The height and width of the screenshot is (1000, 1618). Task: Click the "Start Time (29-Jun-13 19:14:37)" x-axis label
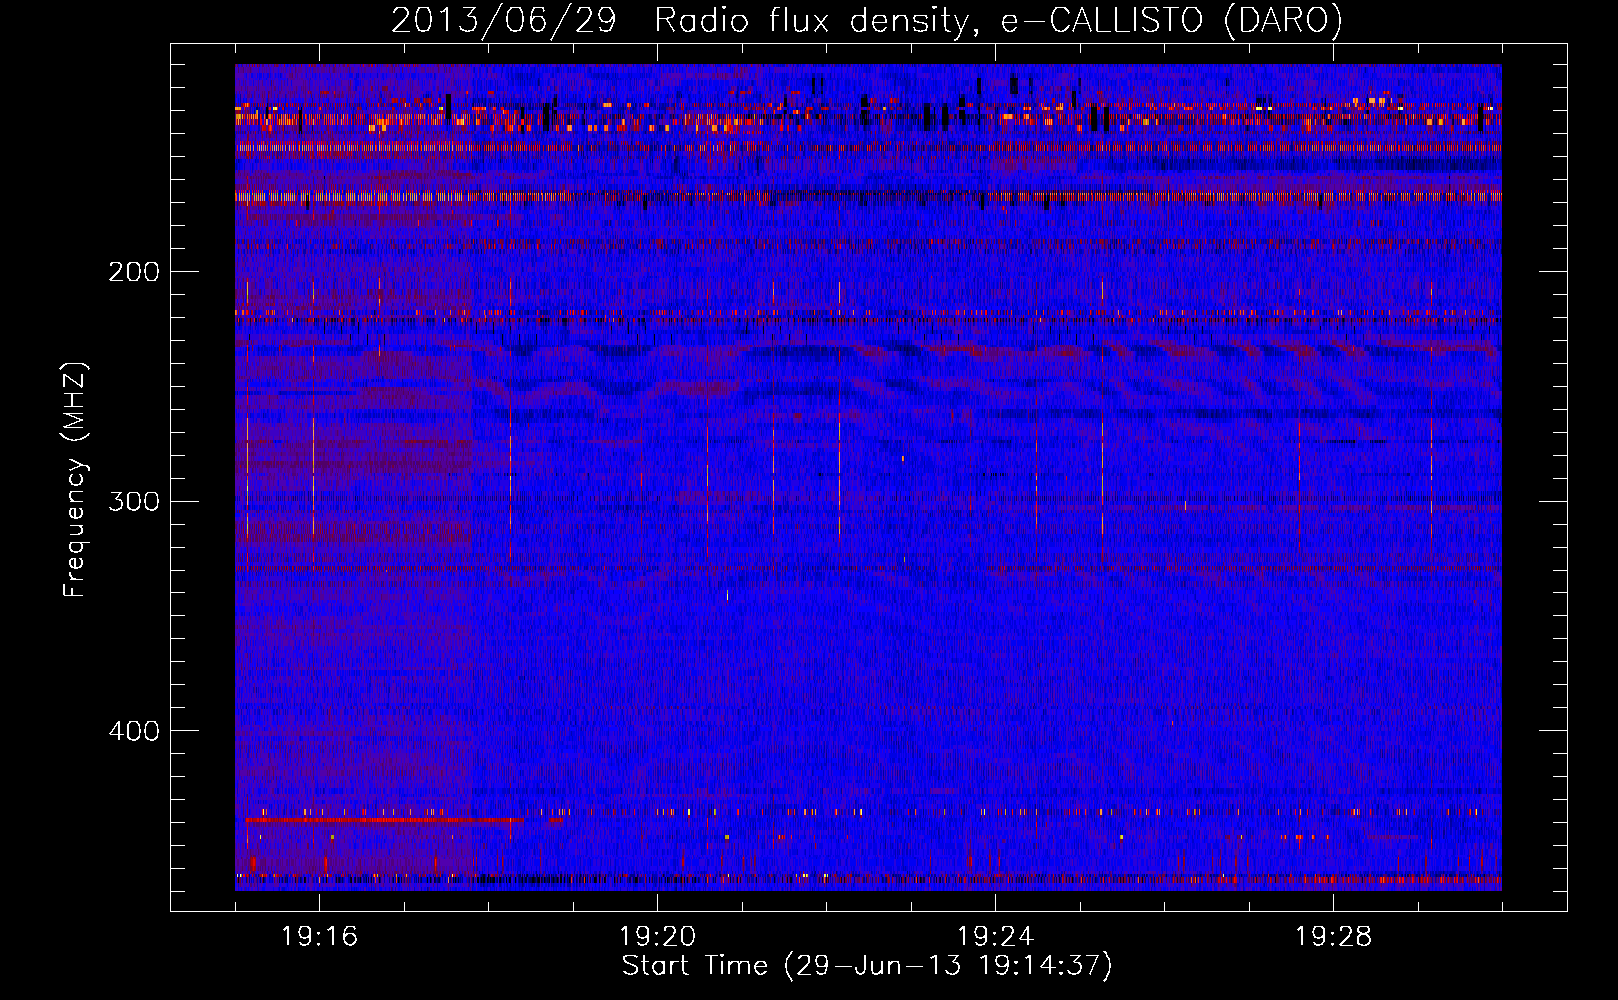tap(867, 966)
